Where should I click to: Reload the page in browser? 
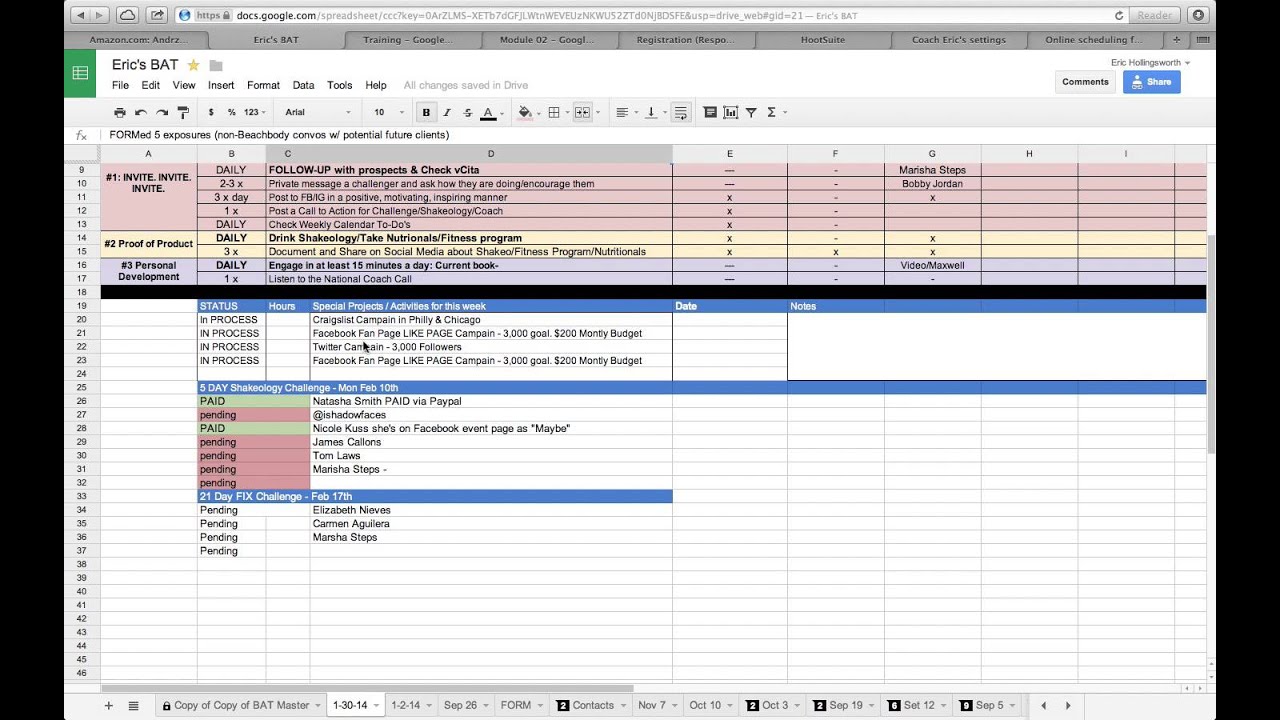pos(1119,15)
